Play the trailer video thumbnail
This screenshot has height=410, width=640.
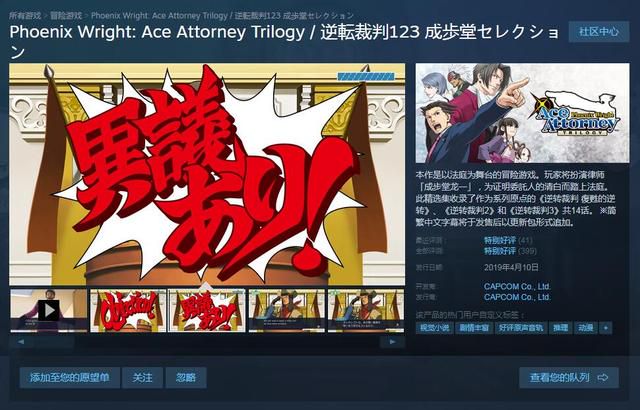[49, 310]
